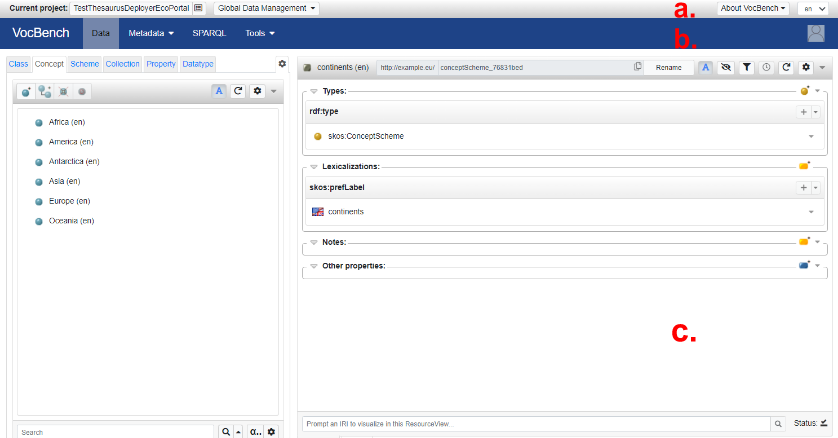The height and width of the screenshot is (438, 838).
Task: Switch to the Datatype tab
Action: pos(198,64)
